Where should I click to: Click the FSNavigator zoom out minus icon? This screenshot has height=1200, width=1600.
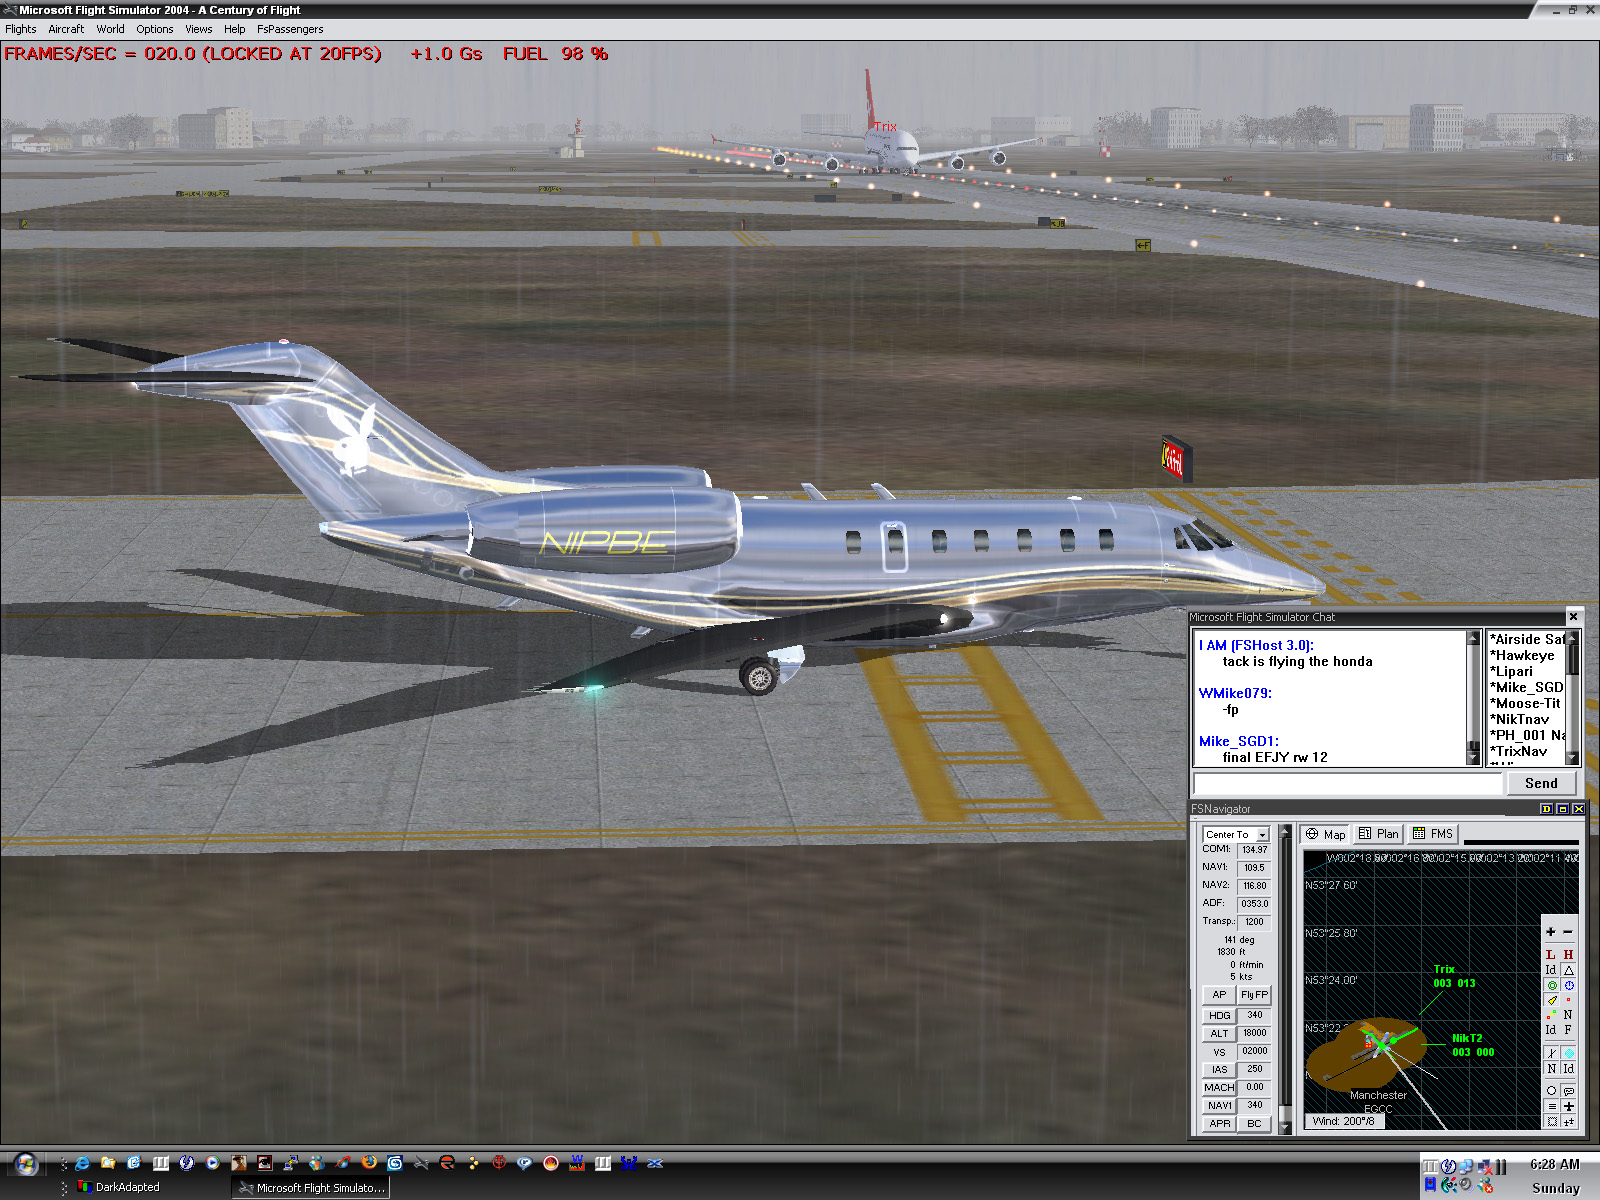click(x=1568, y=932)
